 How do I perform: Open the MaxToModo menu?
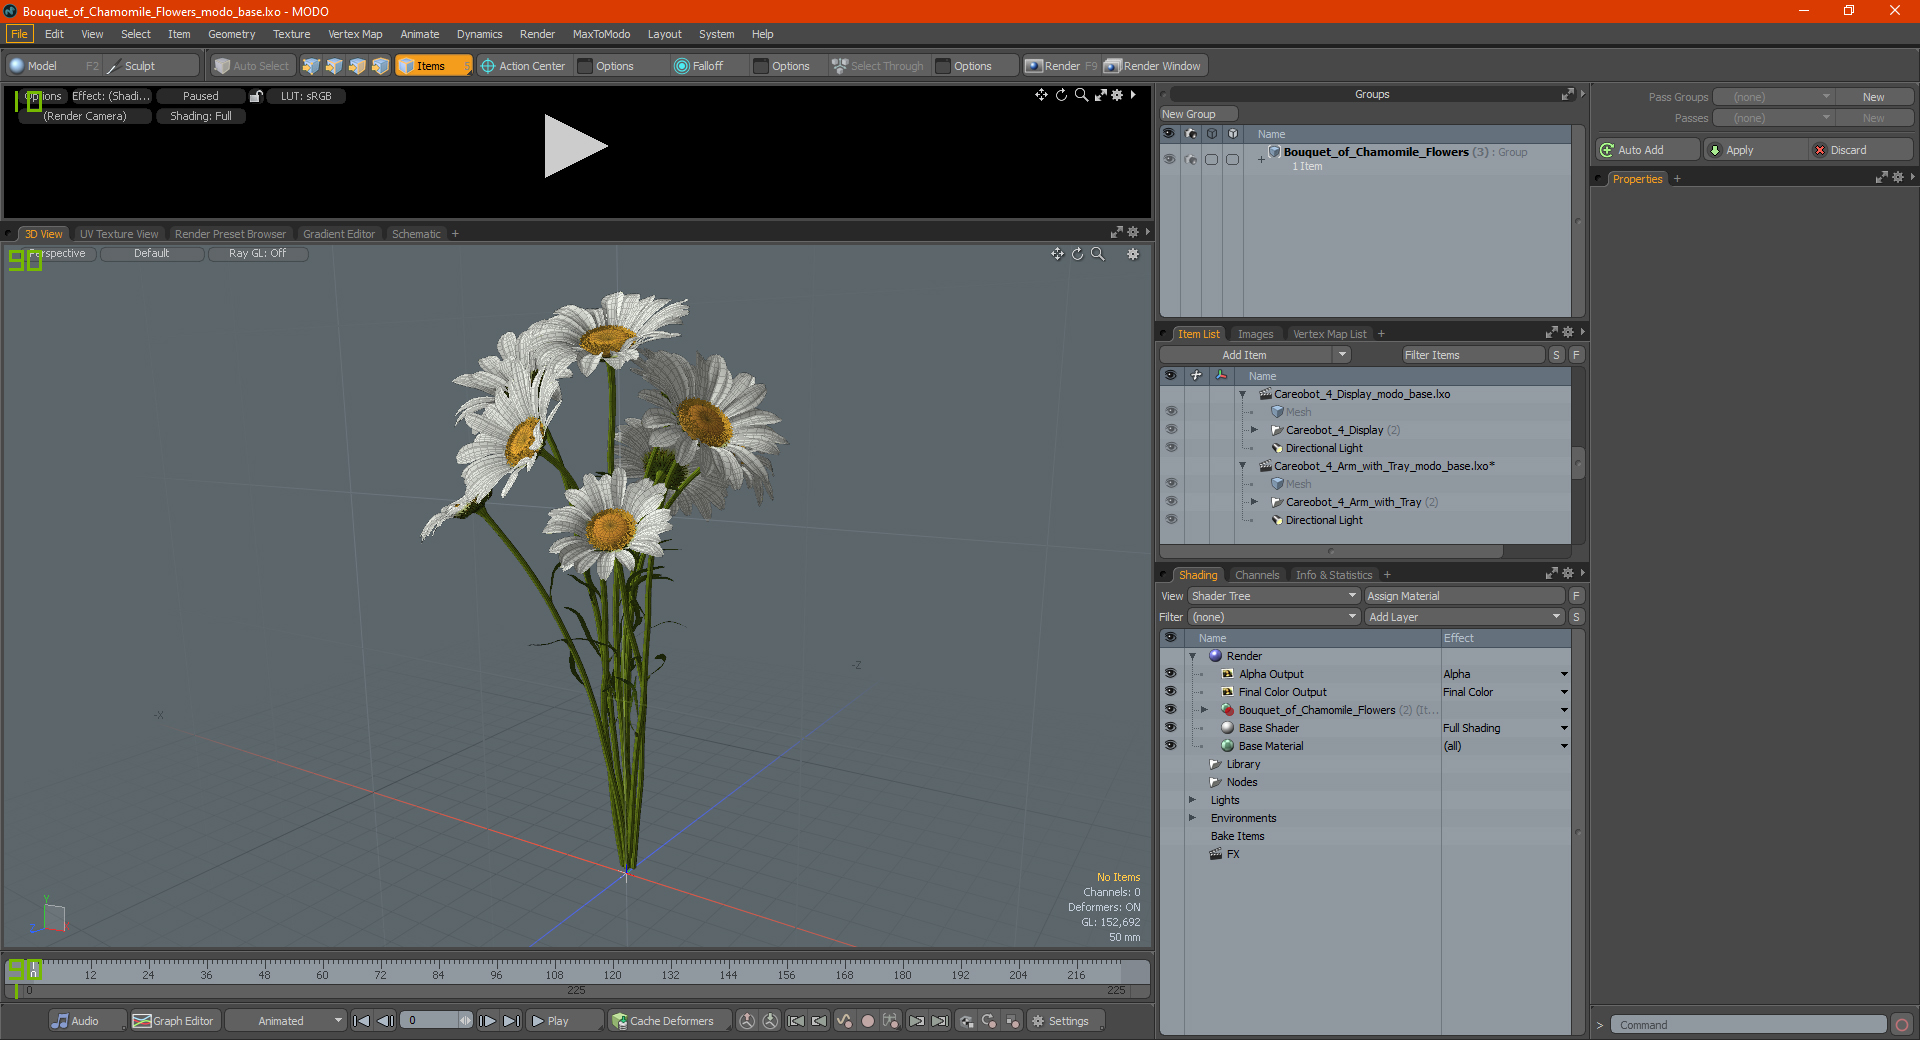coord(601,34)
